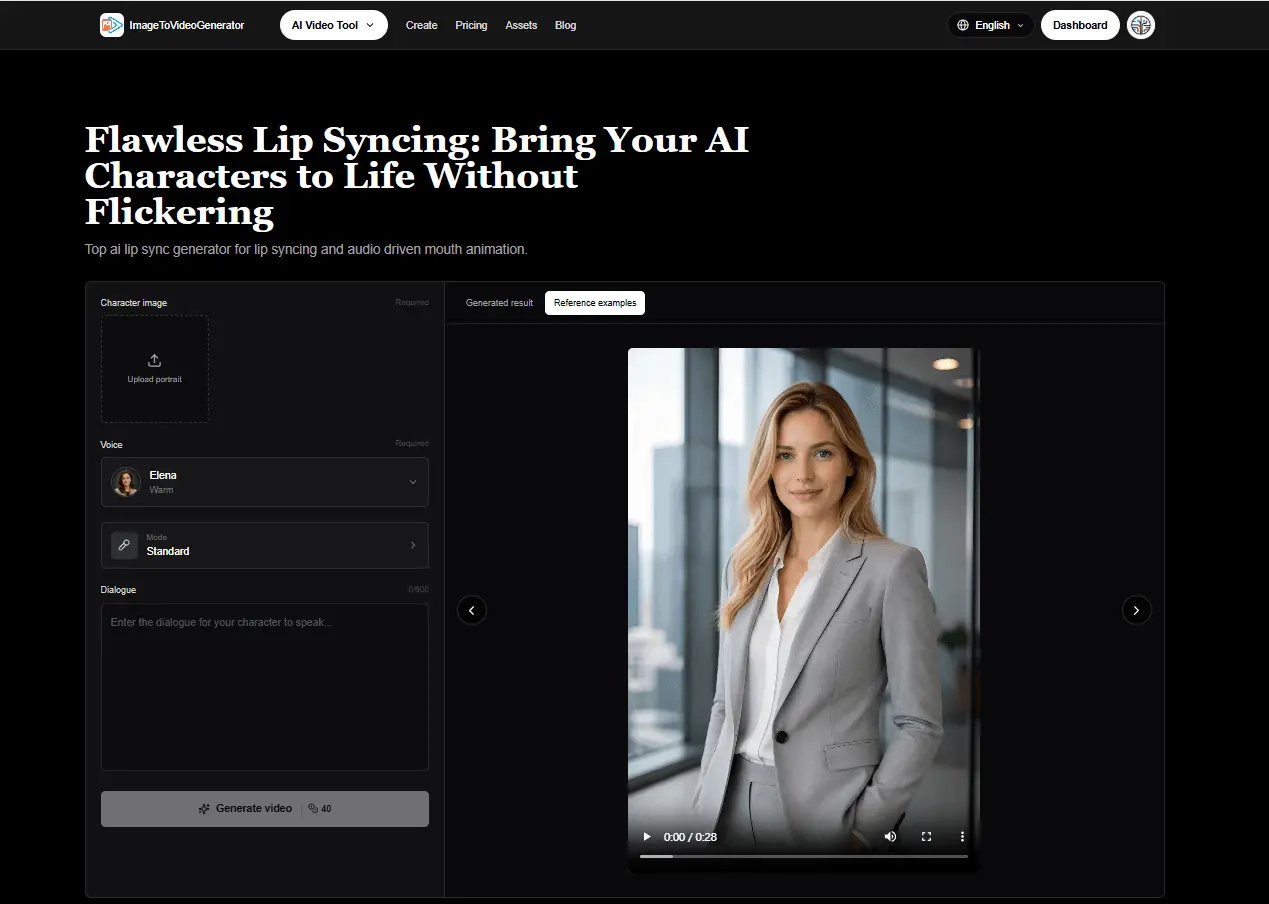Click the Elena voice avatar
This screenshot has width=1269, height=904.
[126, 482]
